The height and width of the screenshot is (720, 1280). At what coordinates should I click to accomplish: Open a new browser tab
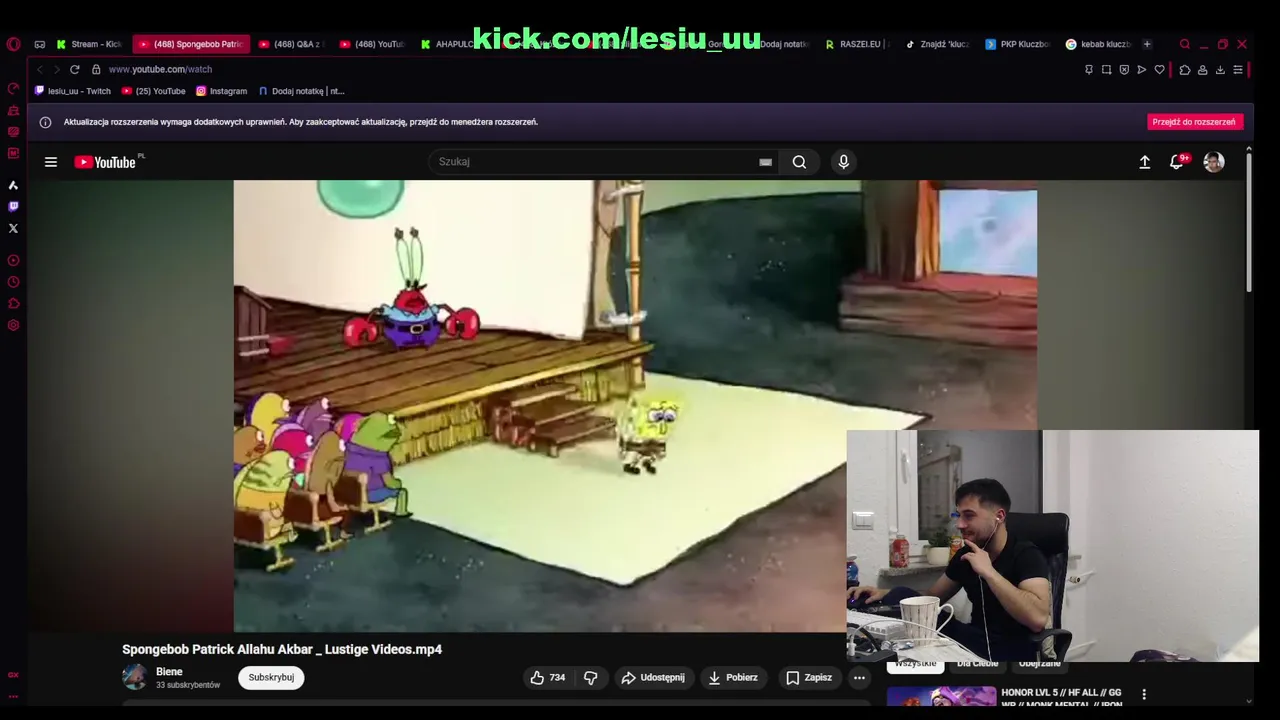pyautogui.click(x=1147, y=44)
